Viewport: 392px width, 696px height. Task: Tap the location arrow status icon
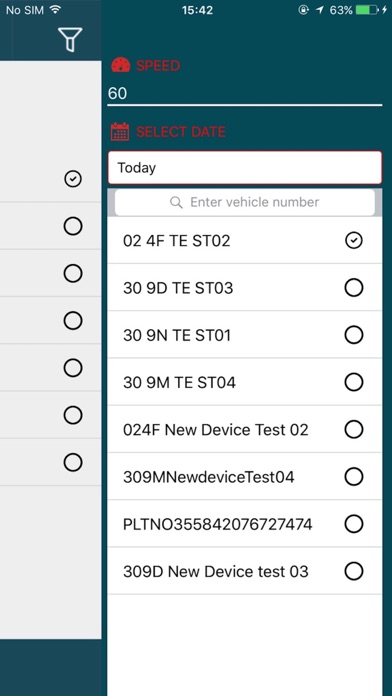coord(319,10)
